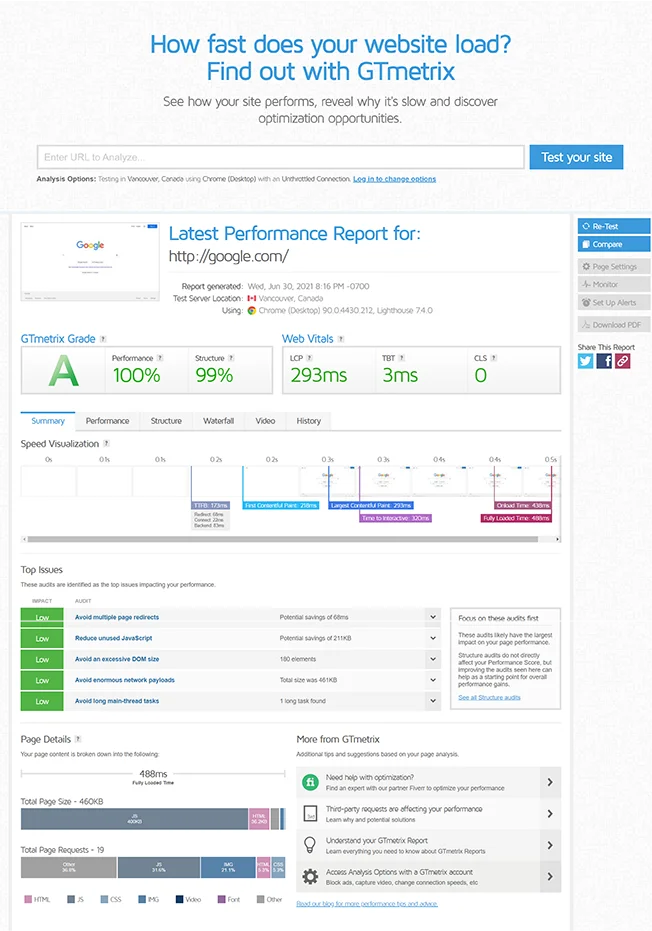Screen dimensions: 652x931
Task: Click the JS 400KB page size bar
Action: (x=134, y=819)
